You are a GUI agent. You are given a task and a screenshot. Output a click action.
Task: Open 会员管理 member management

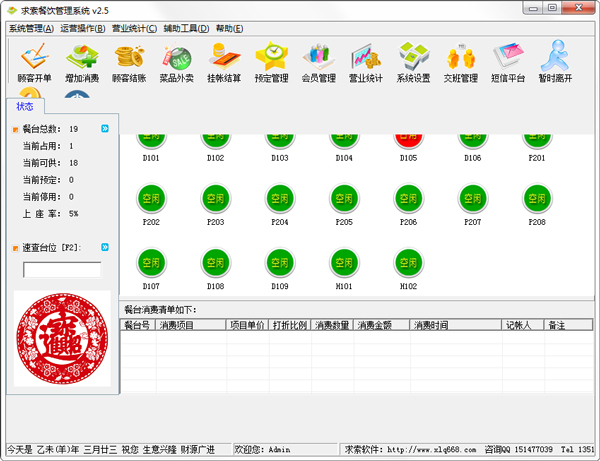[x=319, y=60]
